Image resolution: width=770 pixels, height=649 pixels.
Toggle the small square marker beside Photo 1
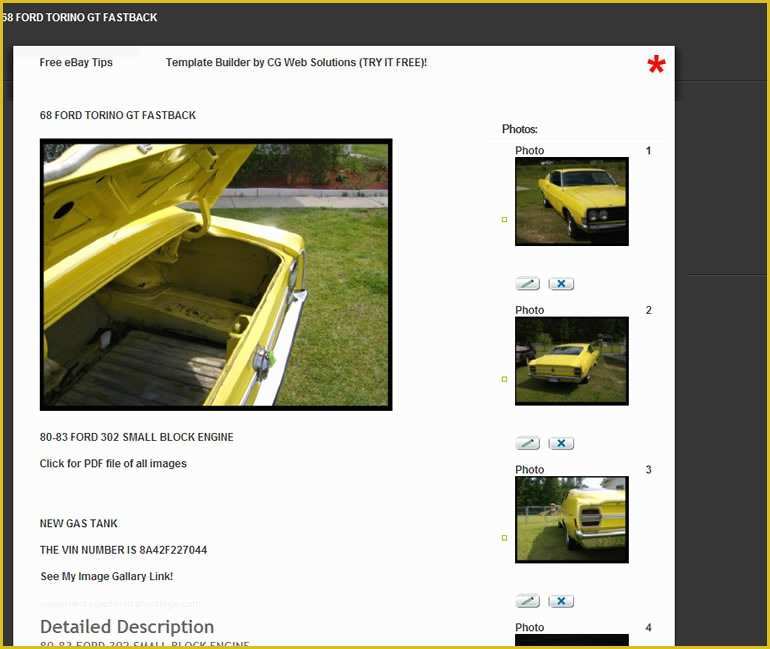pos(504,219)
